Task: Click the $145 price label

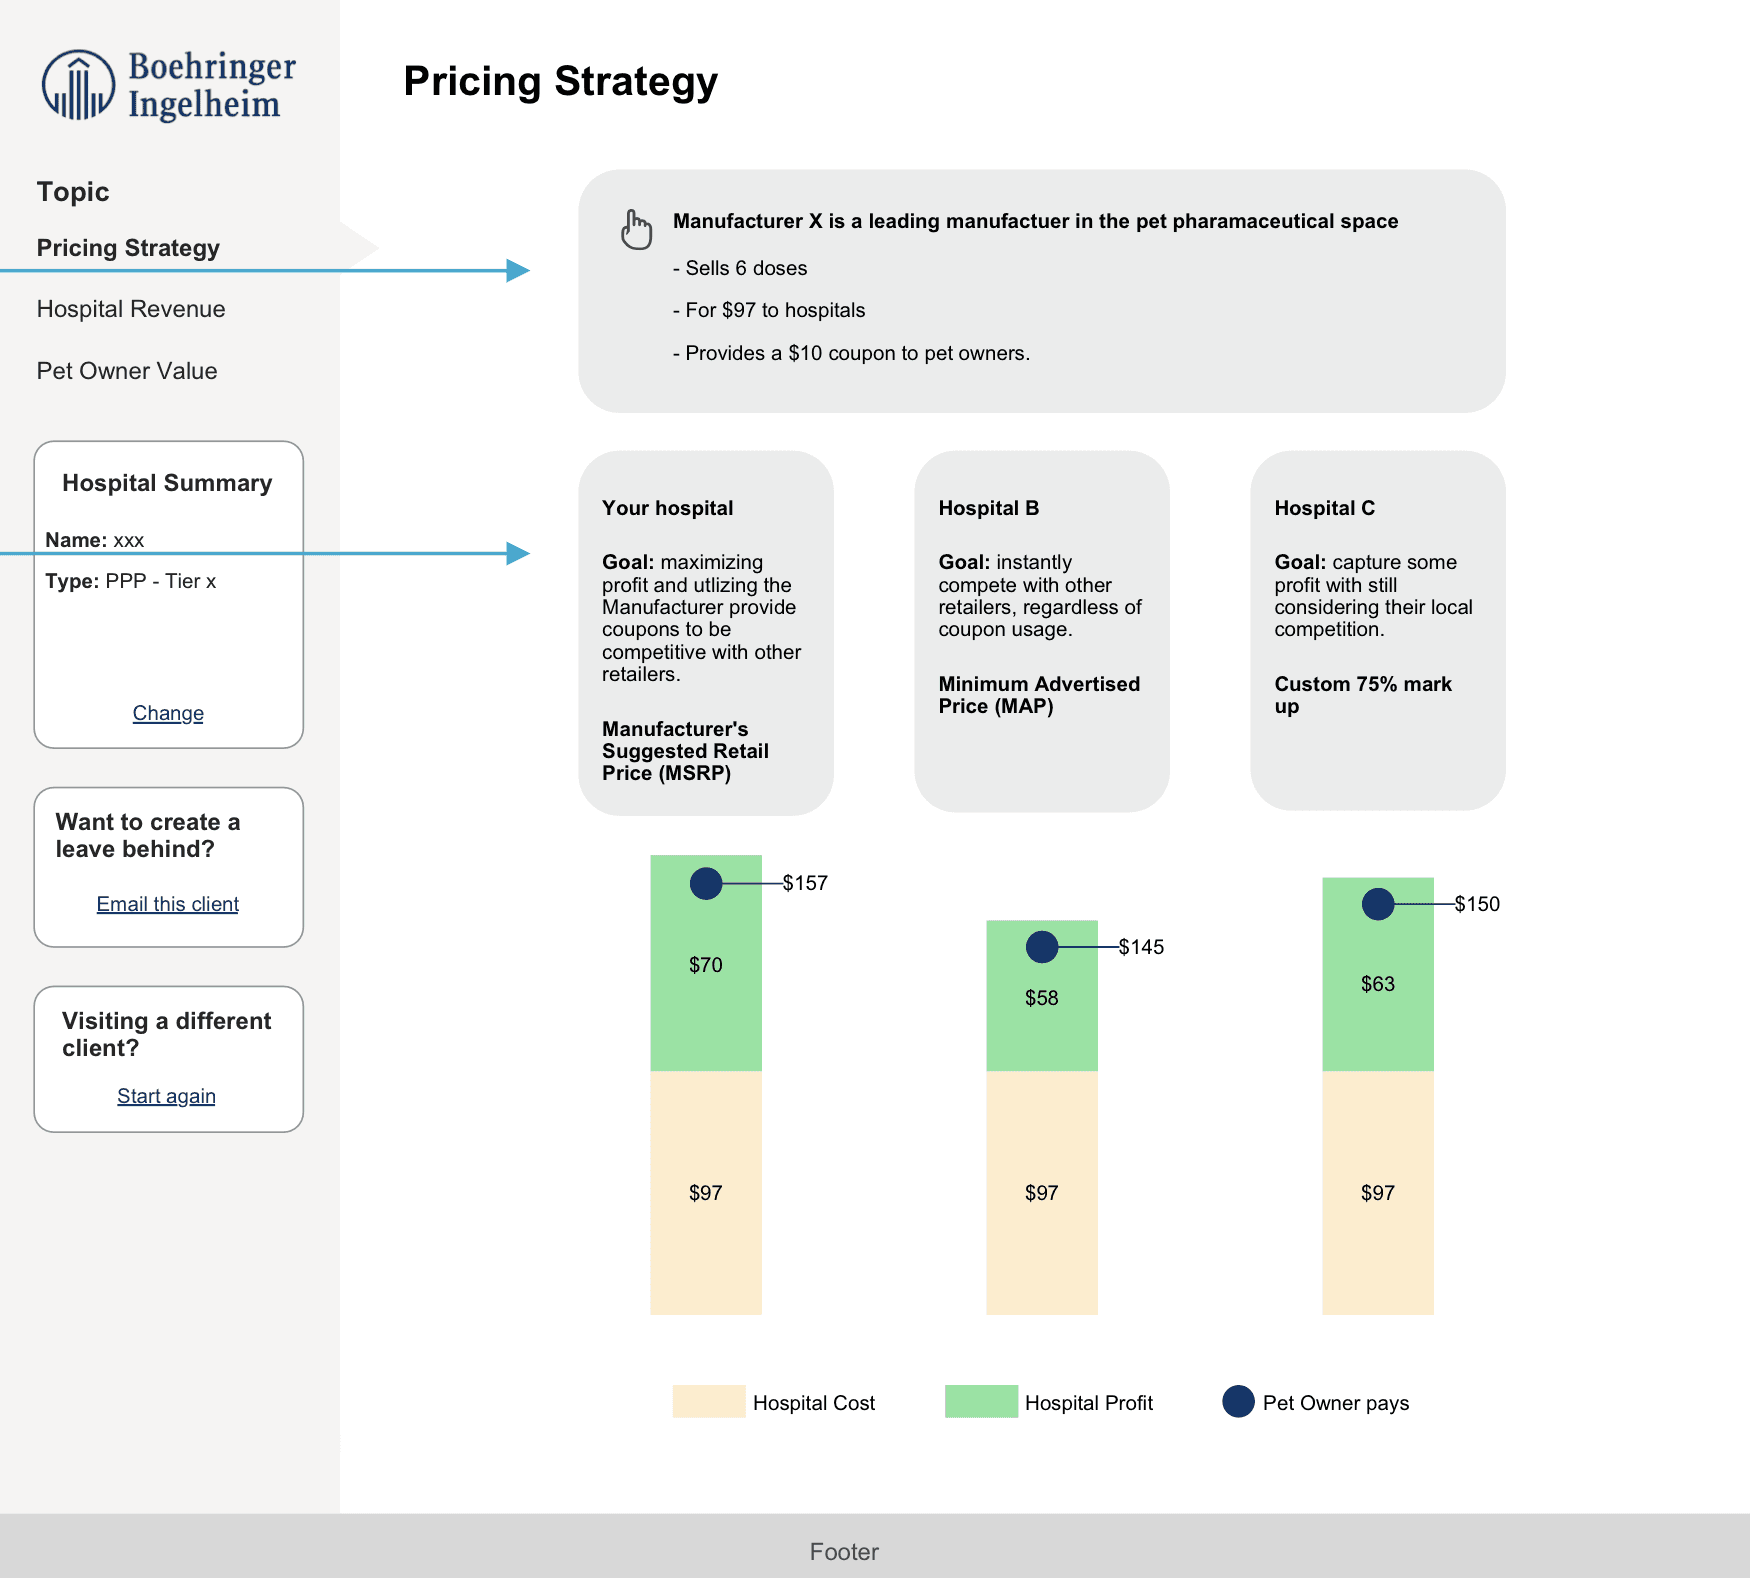Action: tap(1141, 947)
